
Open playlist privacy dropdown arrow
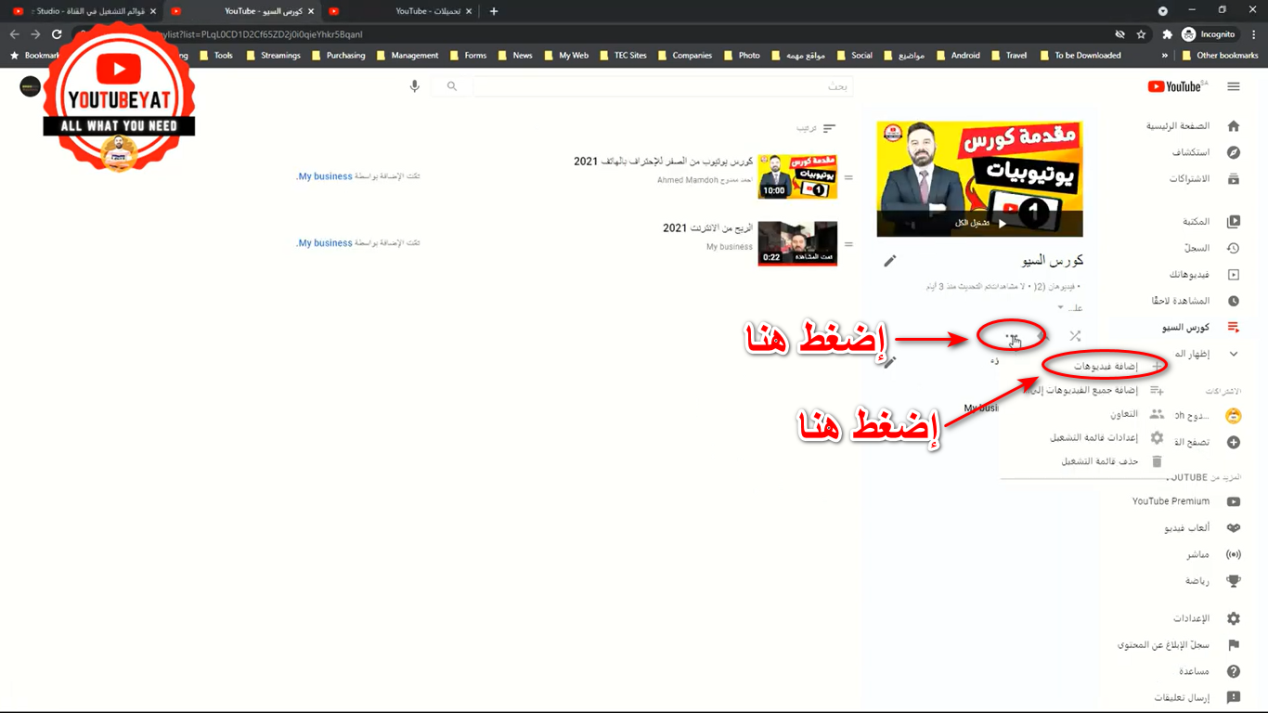pyautogui.click(x=1061, y=308)
